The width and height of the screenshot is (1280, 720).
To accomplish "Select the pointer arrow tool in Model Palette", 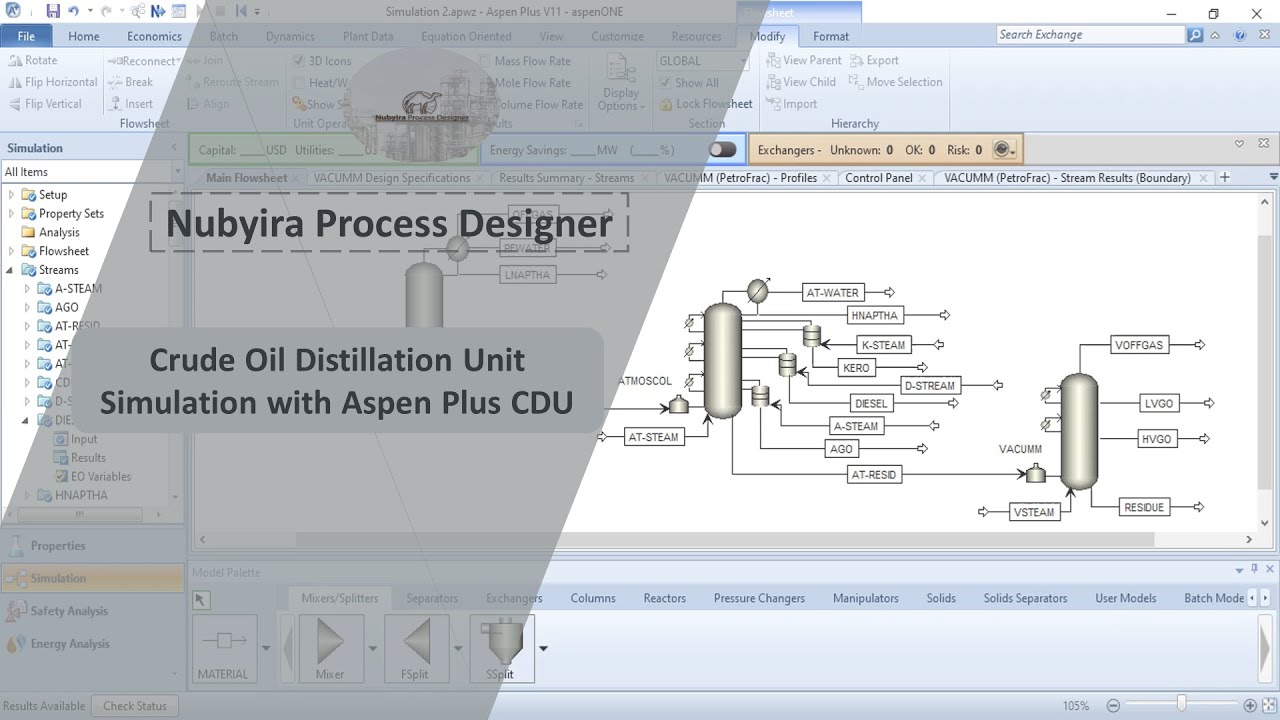I will (x=201, y=599).
